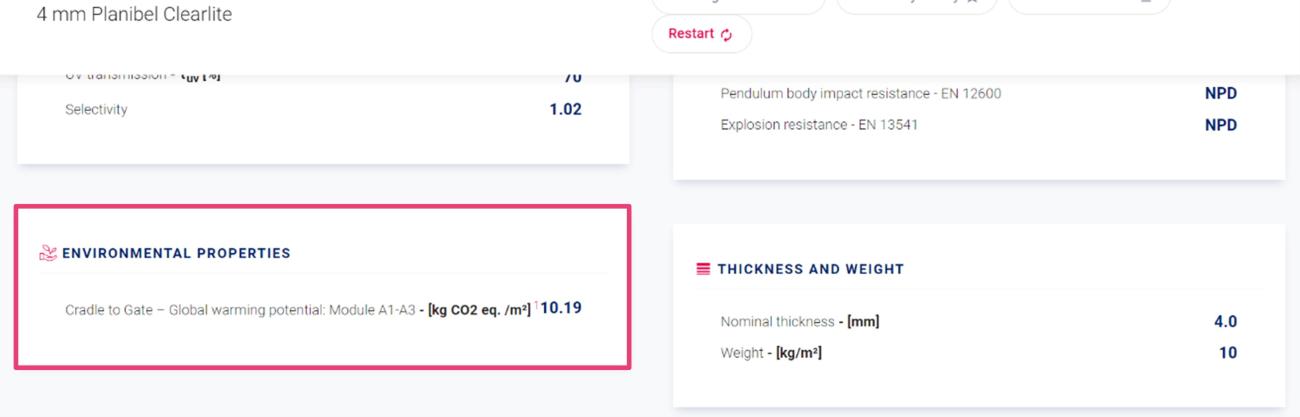Image resolution: width=1300 pixels, height=417 pixels.
Task: Click the Weight kg/m² label
Action: pyautogui.click(x=771, y=353)
